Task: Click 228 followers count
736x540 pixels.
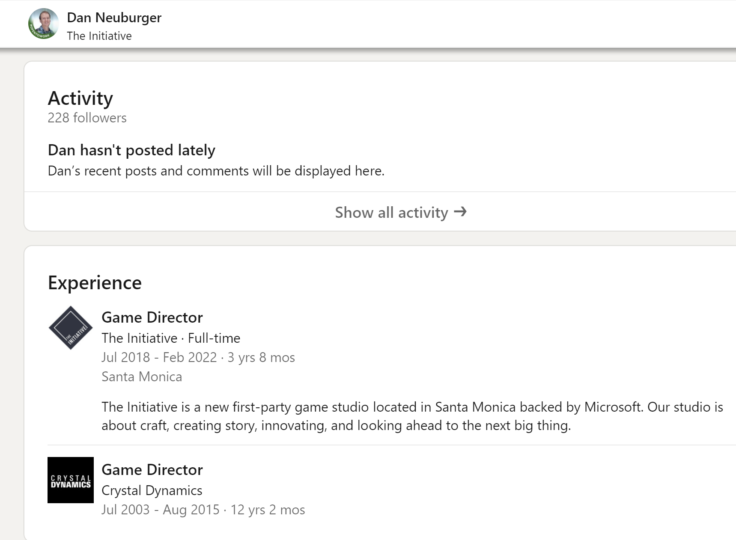Action: point(87,118)
